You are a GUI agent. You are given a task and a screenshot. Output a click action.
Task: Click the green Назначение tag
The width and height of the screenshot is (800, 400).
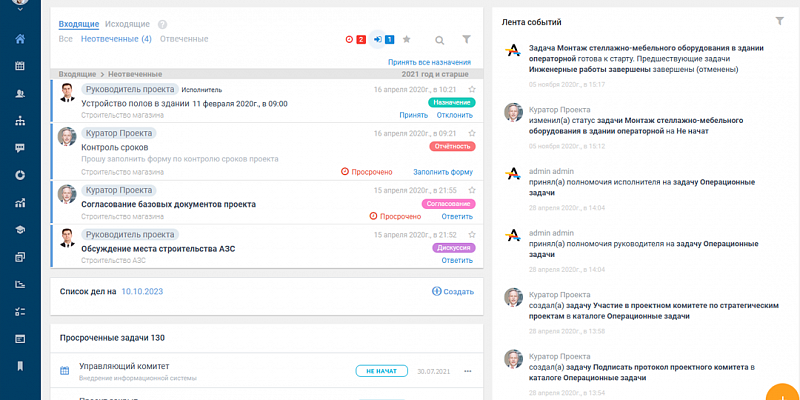tap(452, 103)
